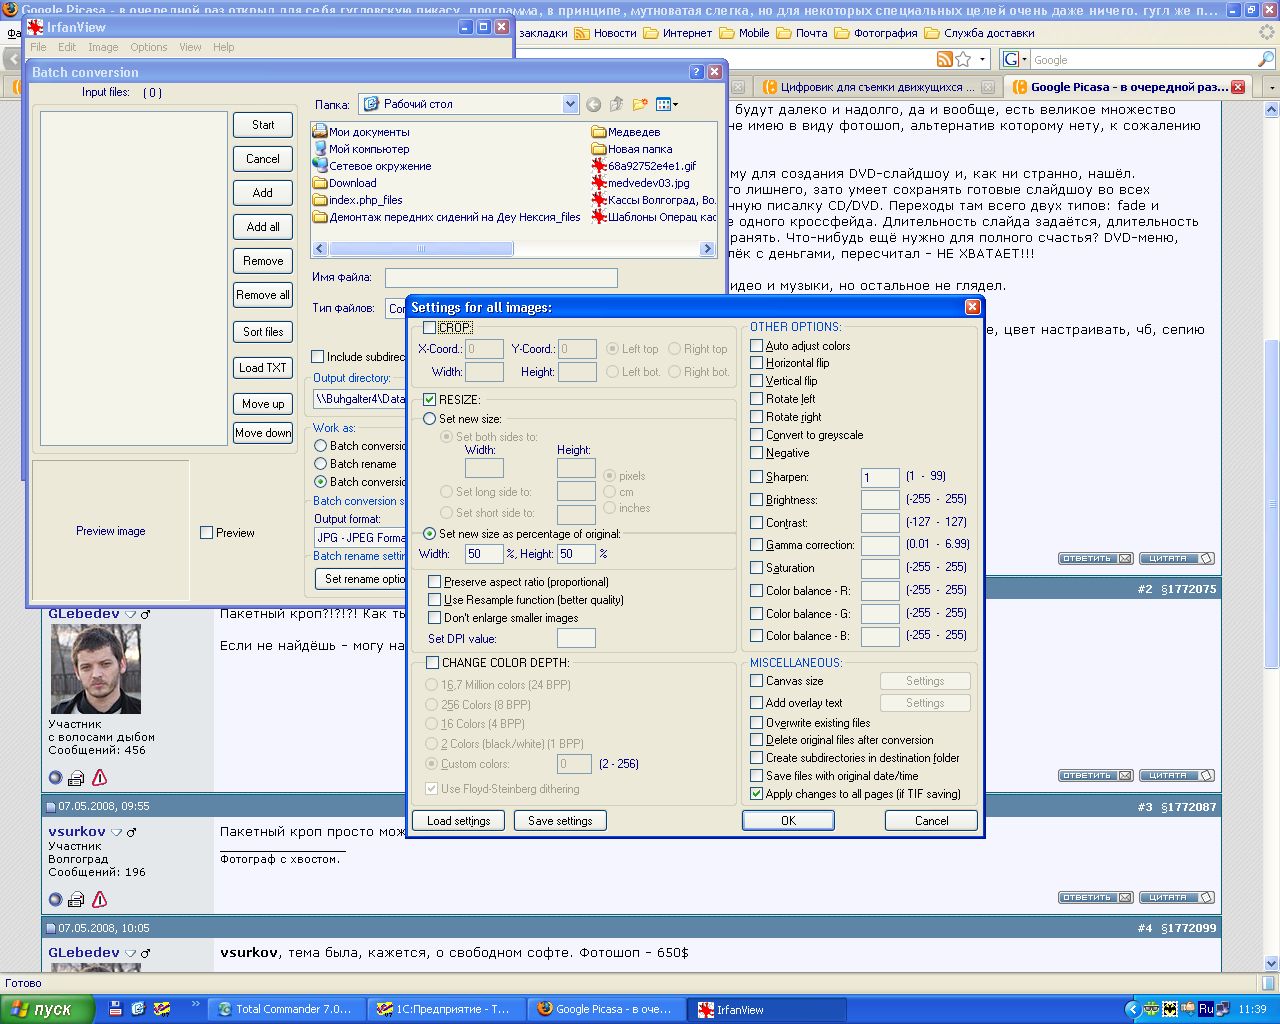Toggle Preserve aspect ratio checkbox
The width and height of the screenshot is (1280, 1024).
point(434,582)
